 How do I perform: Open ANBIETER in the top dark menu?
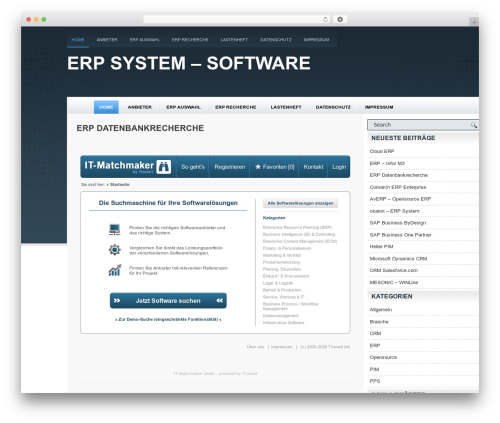(x=107, y=40)
